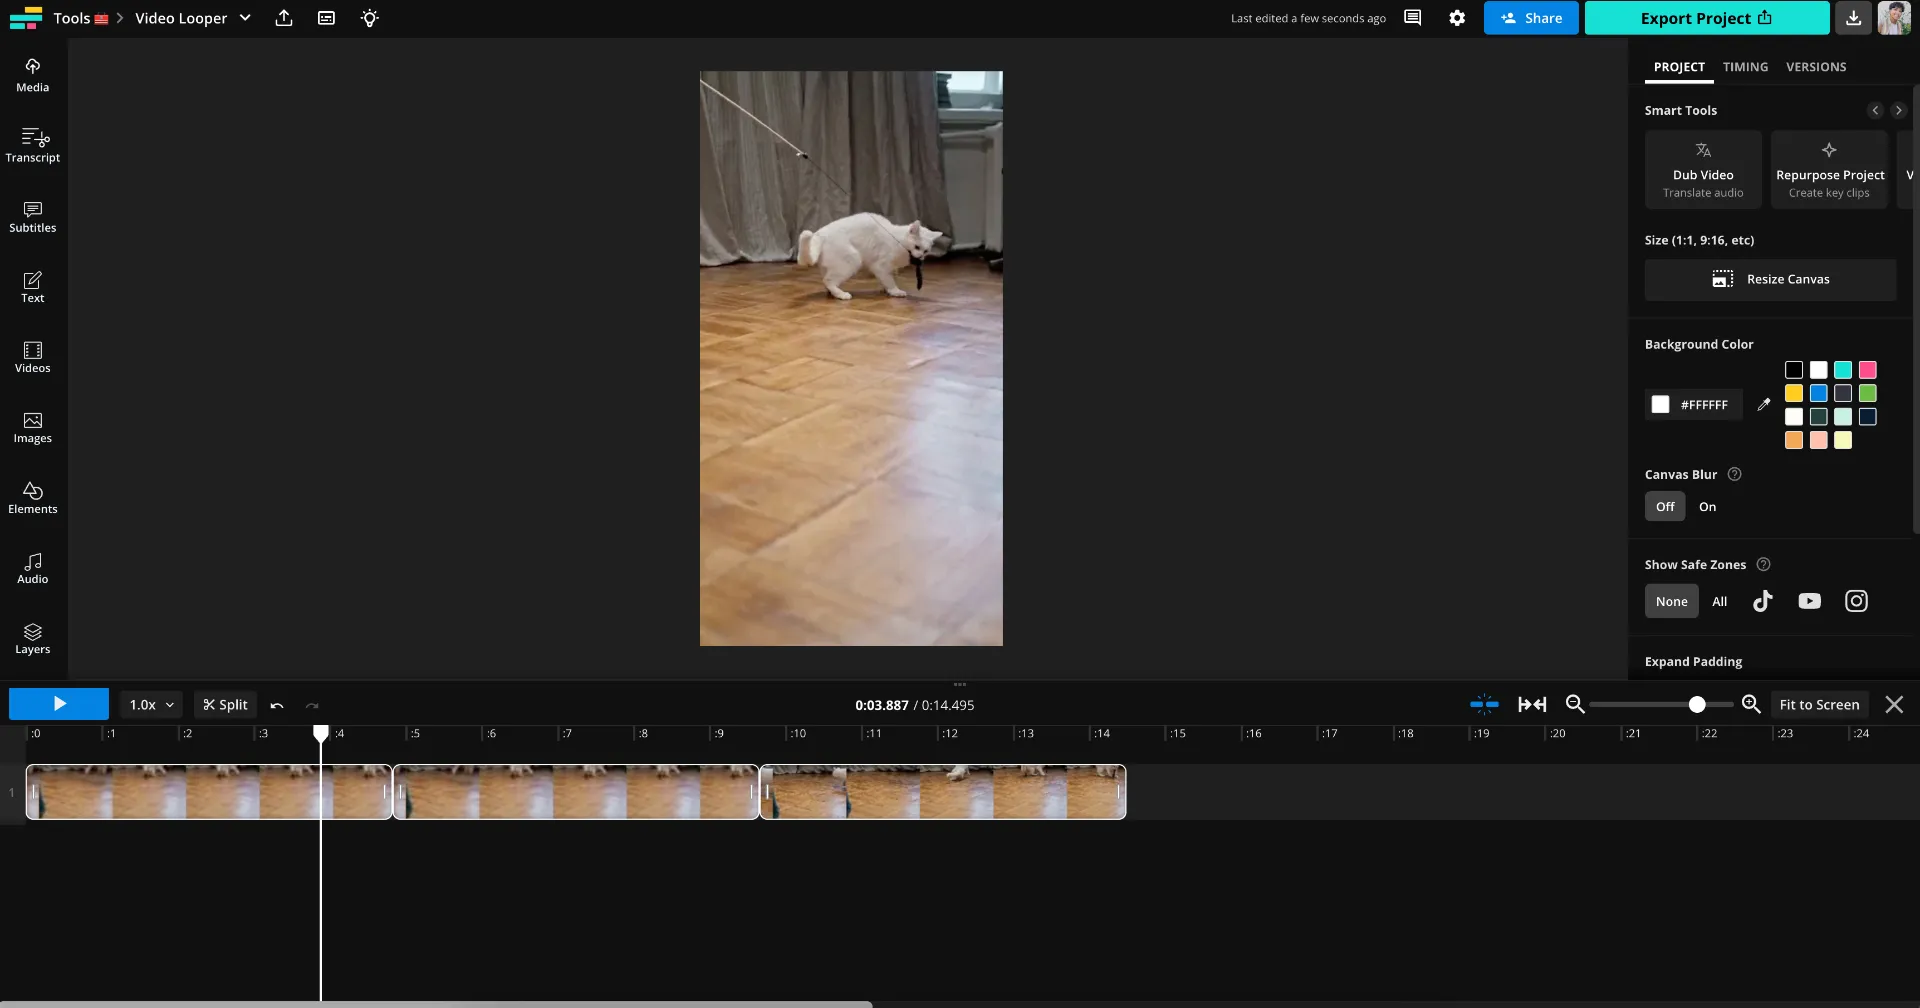This screenshot has height=1008, width=1920.
Task: Switch to the Timing tab
Action: pyautogui.click(x=1744, y=66)
